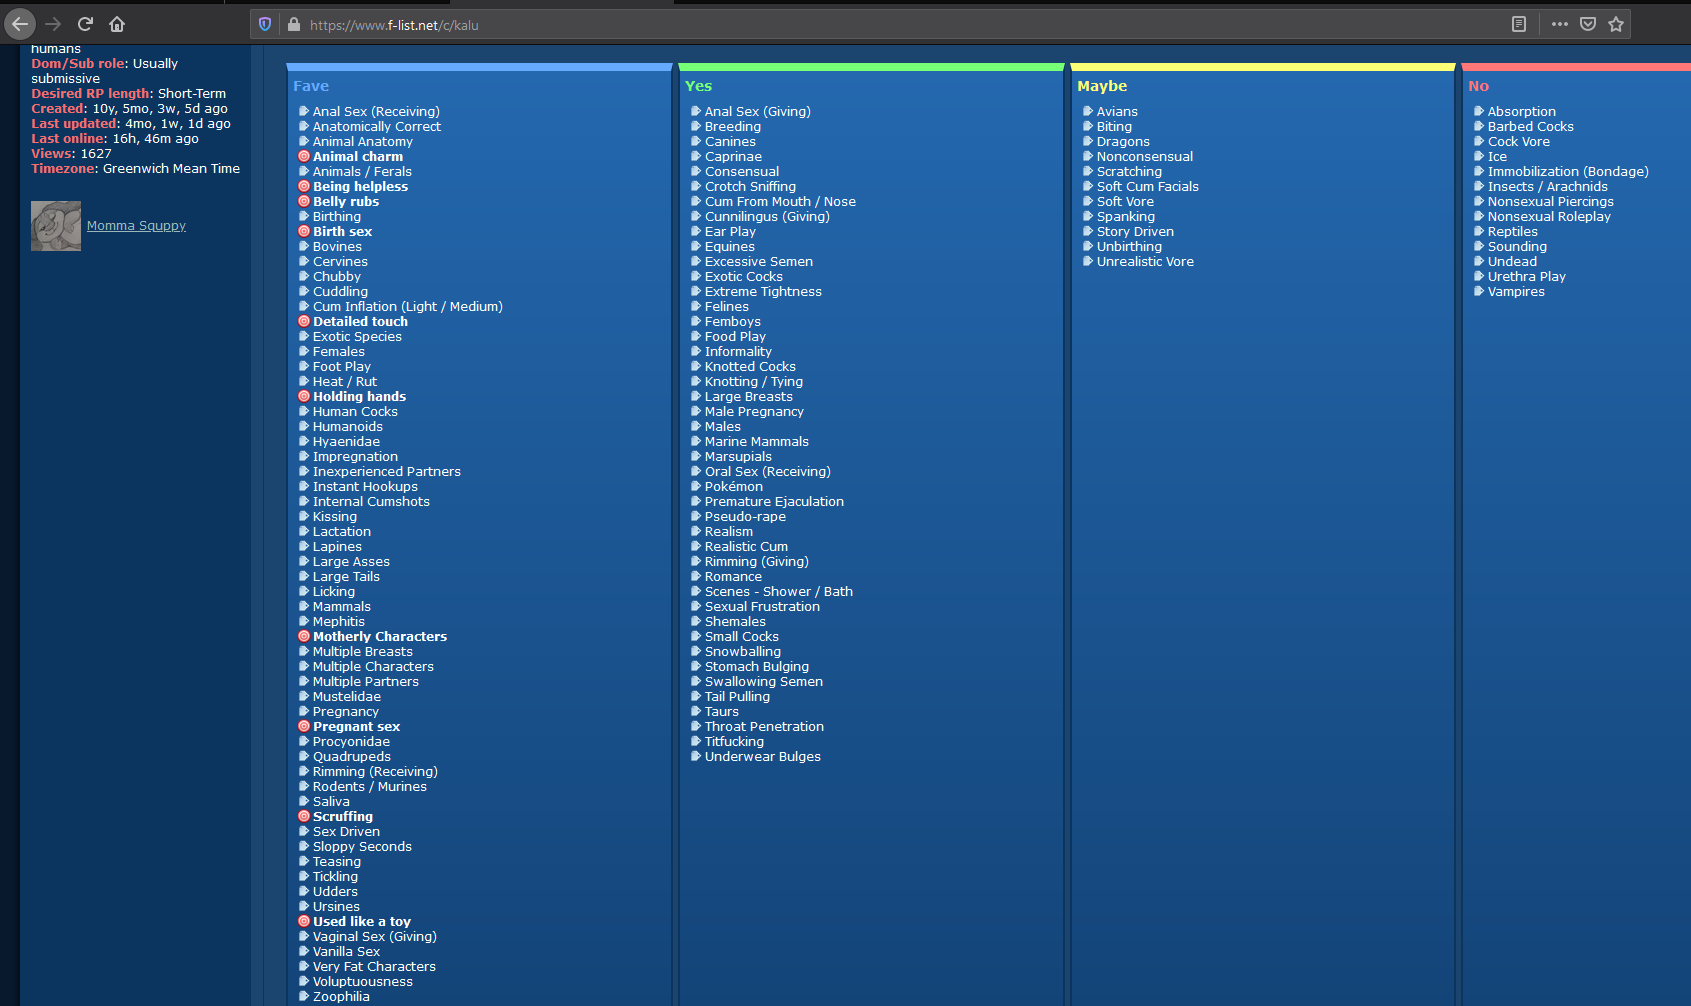
Task: Select the Scratching entry in Maybe
Action: point(1129,171)
